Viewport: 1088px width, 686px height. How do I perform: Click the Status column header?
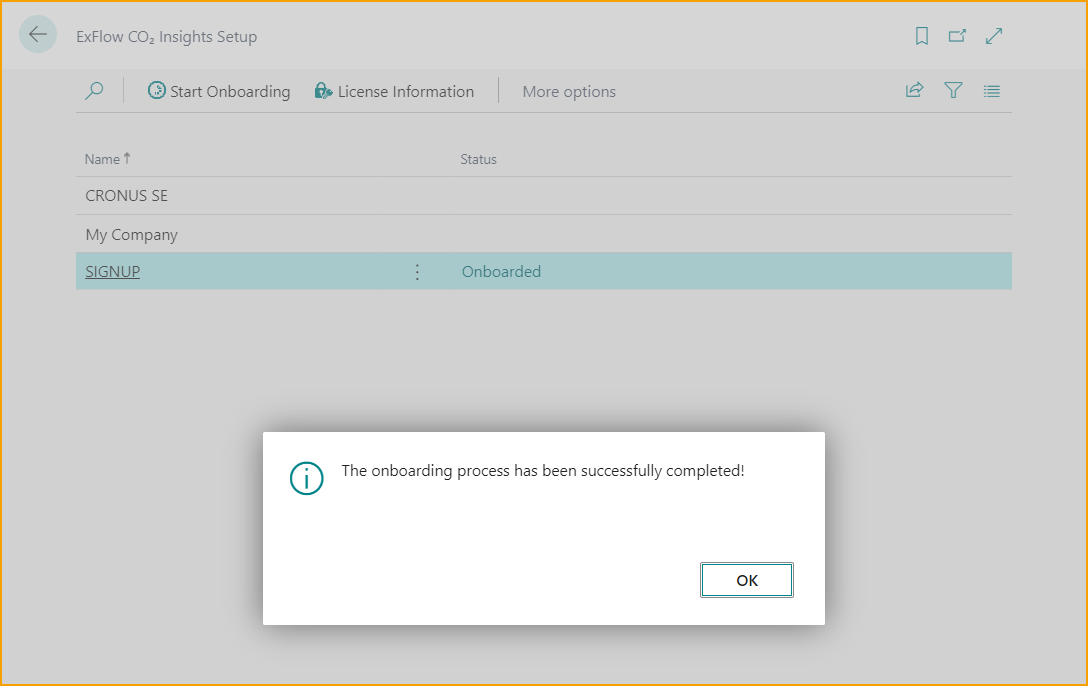coord(478,159)
